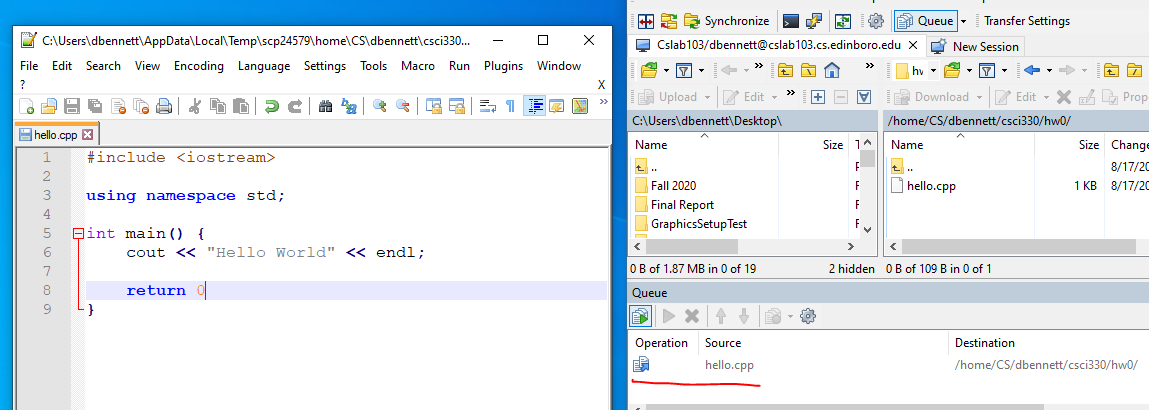Click invert selection icon
The width and height of the screenshot is (1149, 410).
864,97
